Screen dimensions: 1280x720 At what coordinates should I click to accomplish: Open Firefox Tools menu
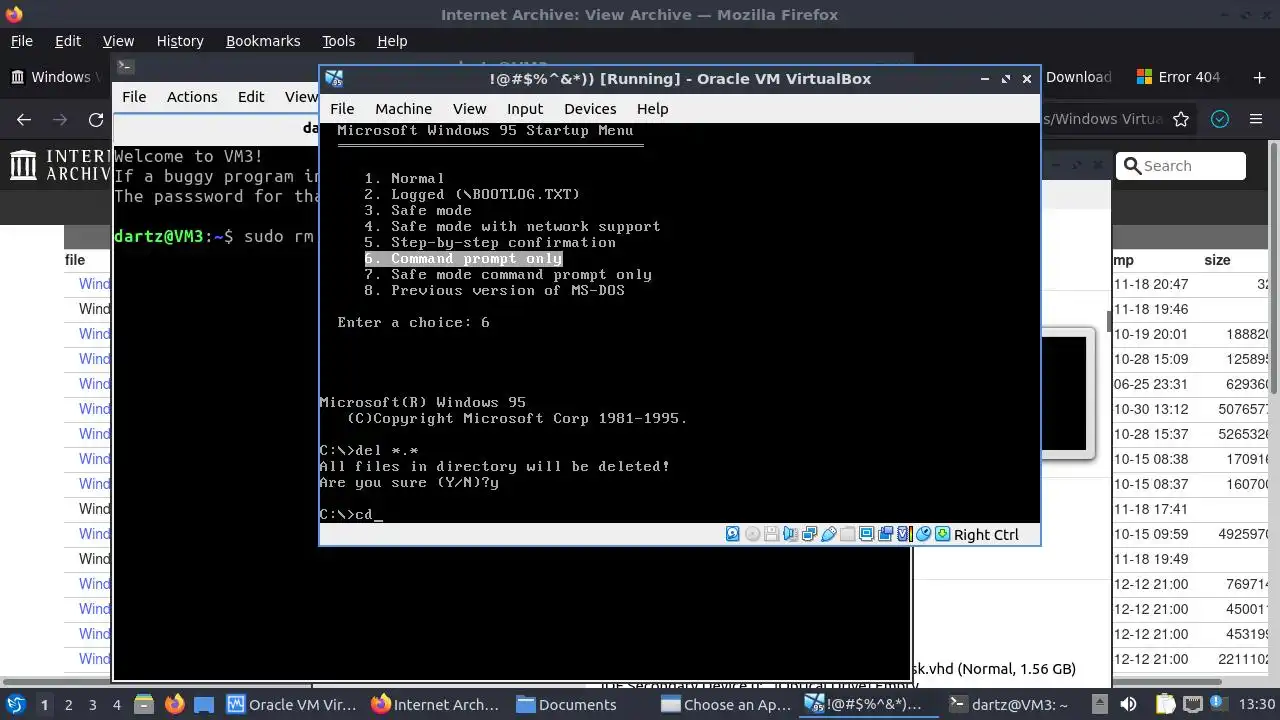338,41
